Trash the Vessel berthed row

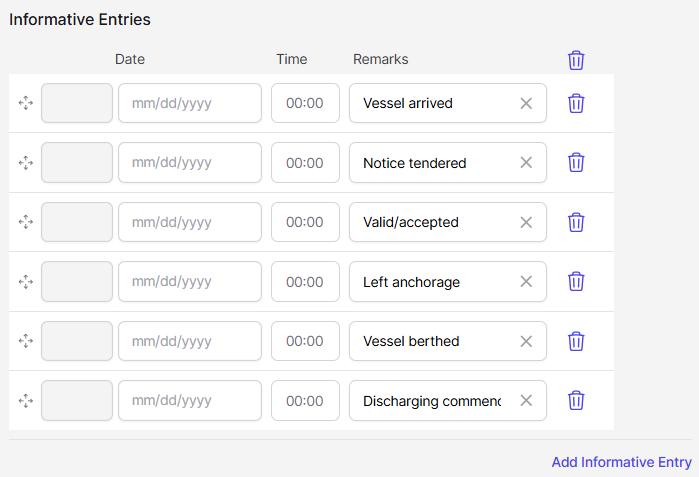tap(576, 341)
